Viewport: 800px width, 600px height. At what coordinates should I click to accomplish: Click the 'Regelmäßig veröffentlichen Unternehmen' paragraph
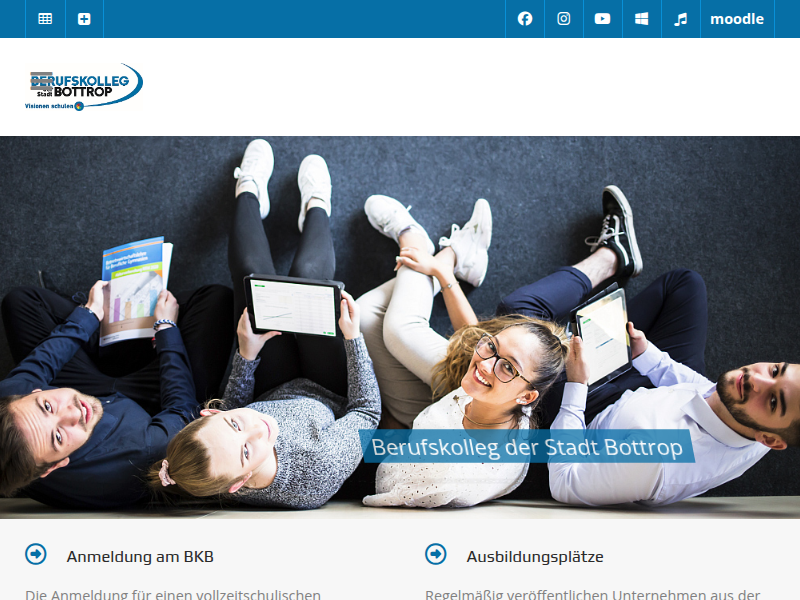pyautogui.click(x=593, y=594)
